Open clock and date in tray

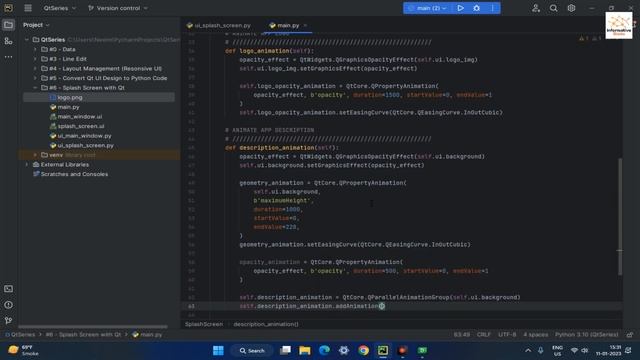coord(608,350)
